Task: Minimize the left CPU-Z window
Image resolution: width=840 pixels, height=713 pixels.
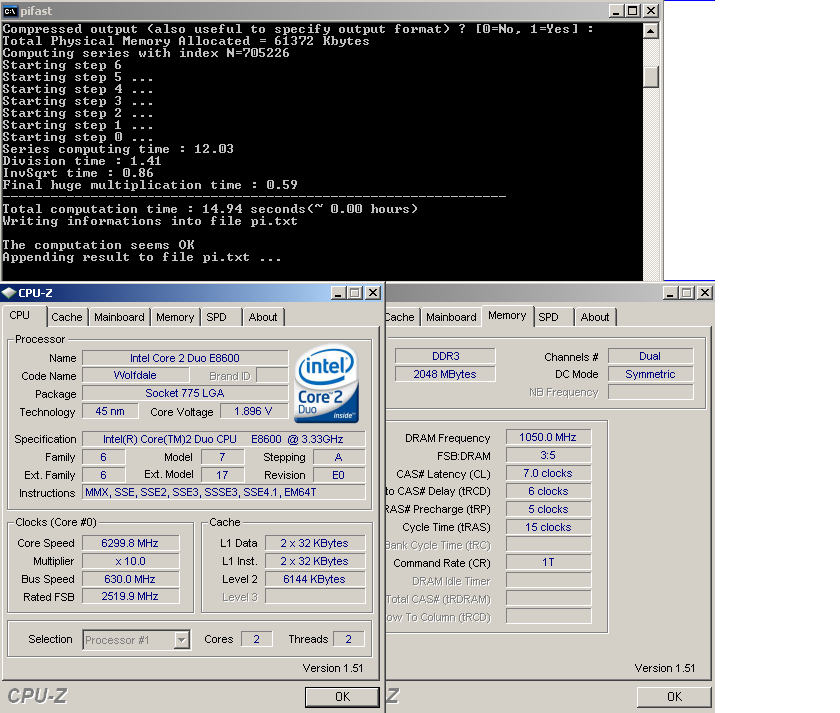Action: coord(338,293)
